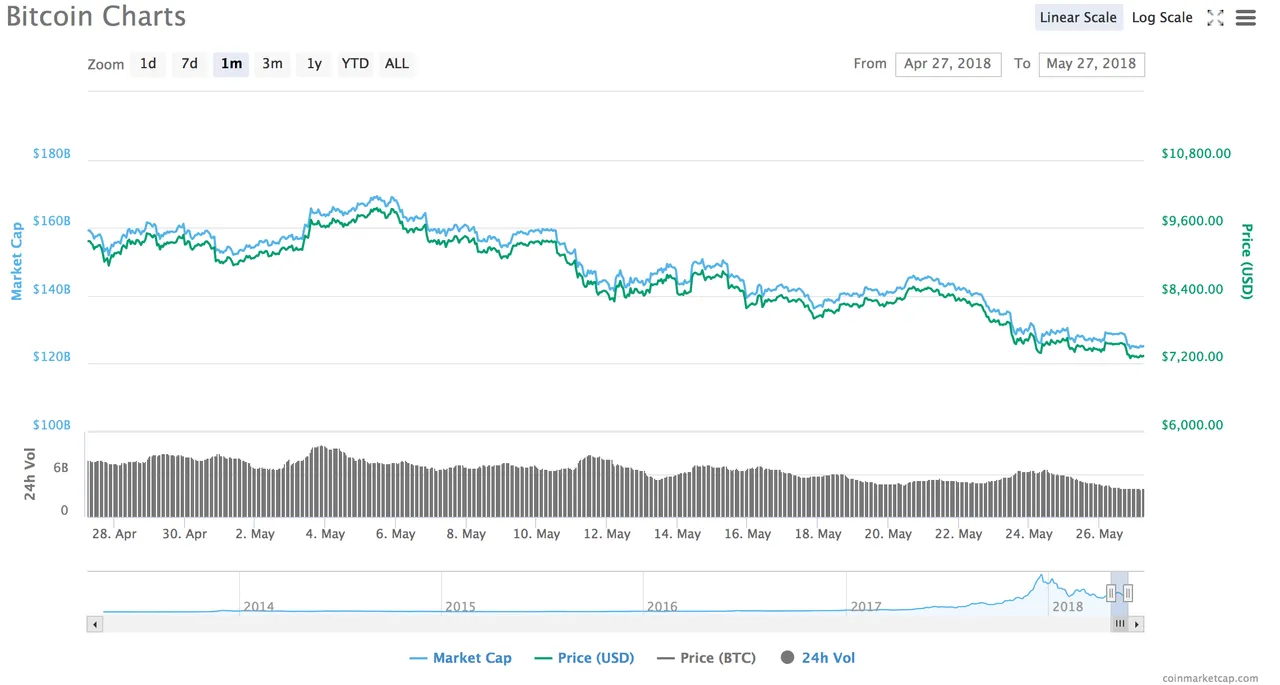Click the 2014 navigator timeline label

[x=258, y=606]
